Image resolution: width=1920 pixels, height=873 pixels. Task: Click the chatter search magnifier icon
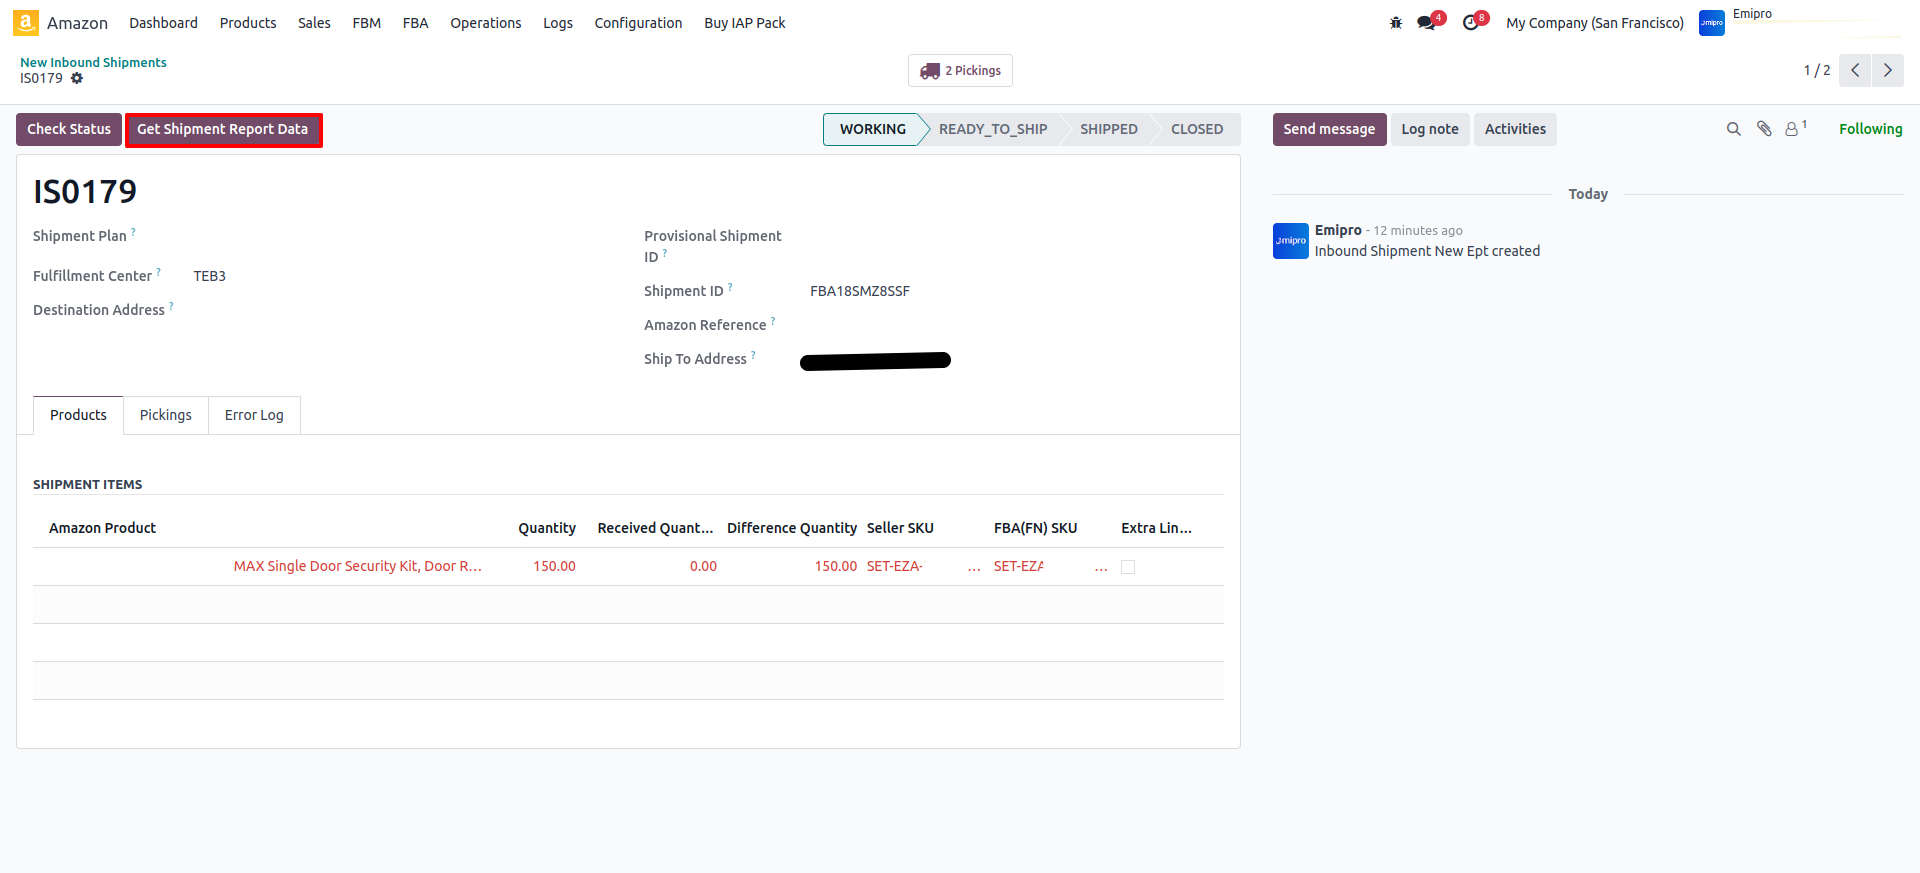(1734, 129)
